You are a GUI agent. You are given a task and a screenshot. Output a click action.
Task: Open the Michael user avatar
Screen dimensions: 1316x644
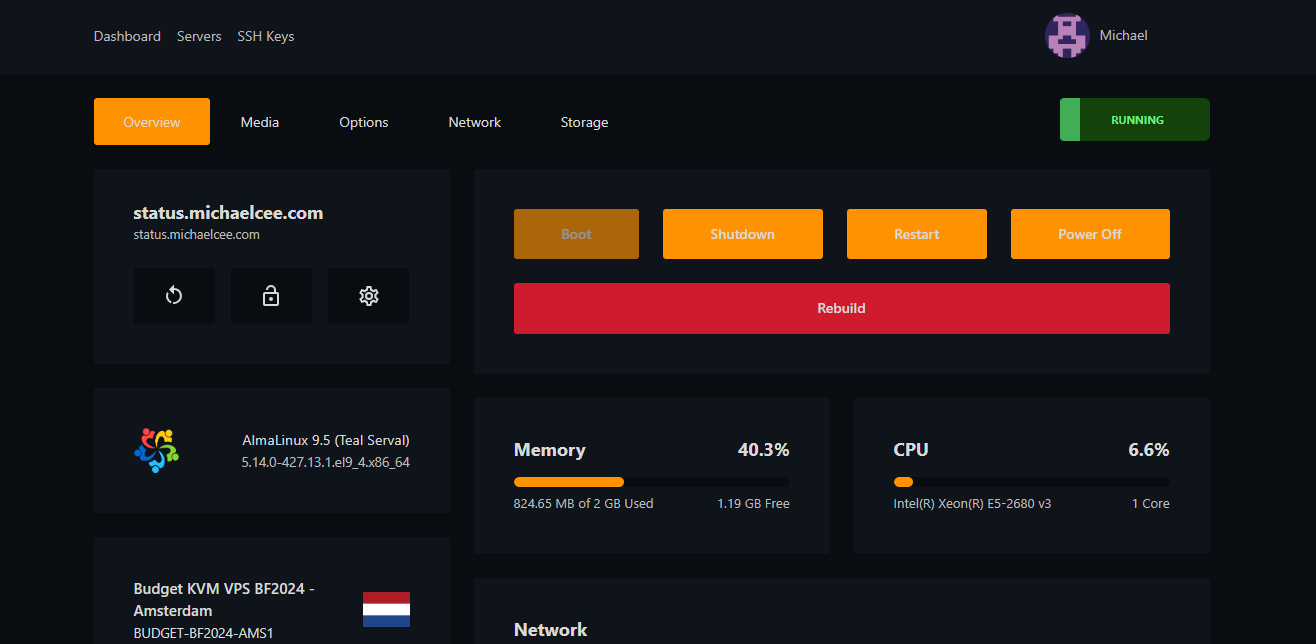[1066, 36]
